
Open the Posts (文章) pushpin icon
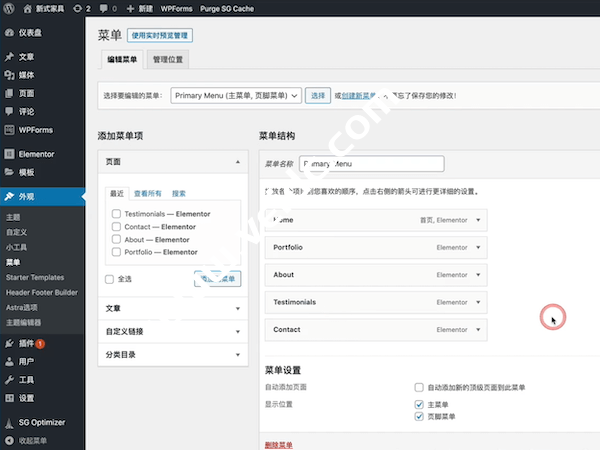9,57
